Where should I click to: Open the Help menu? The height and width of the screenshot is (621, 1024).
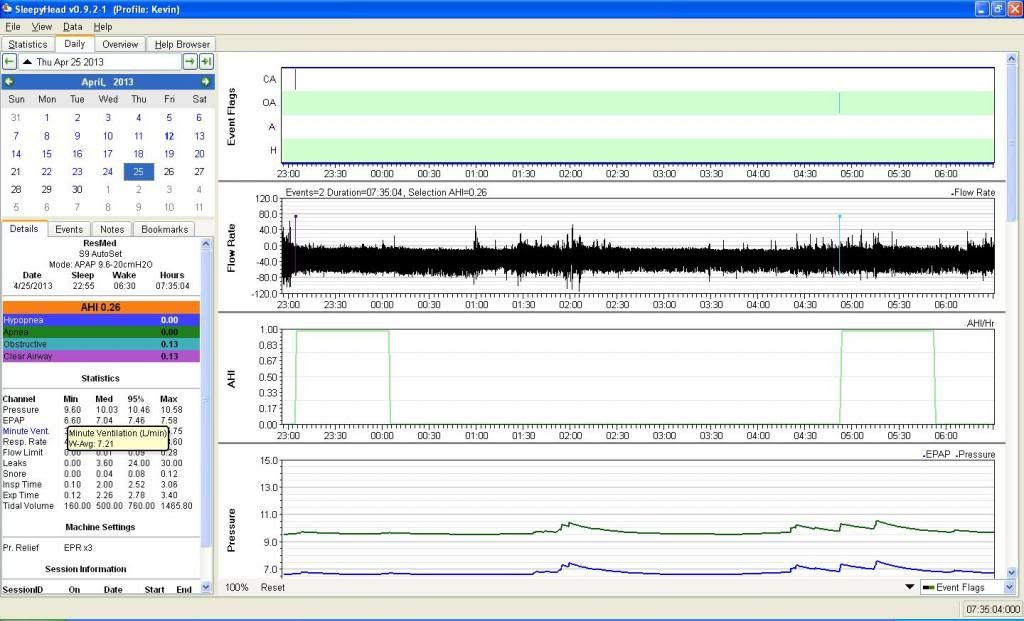pyautogui.click(x=103, y=27)
